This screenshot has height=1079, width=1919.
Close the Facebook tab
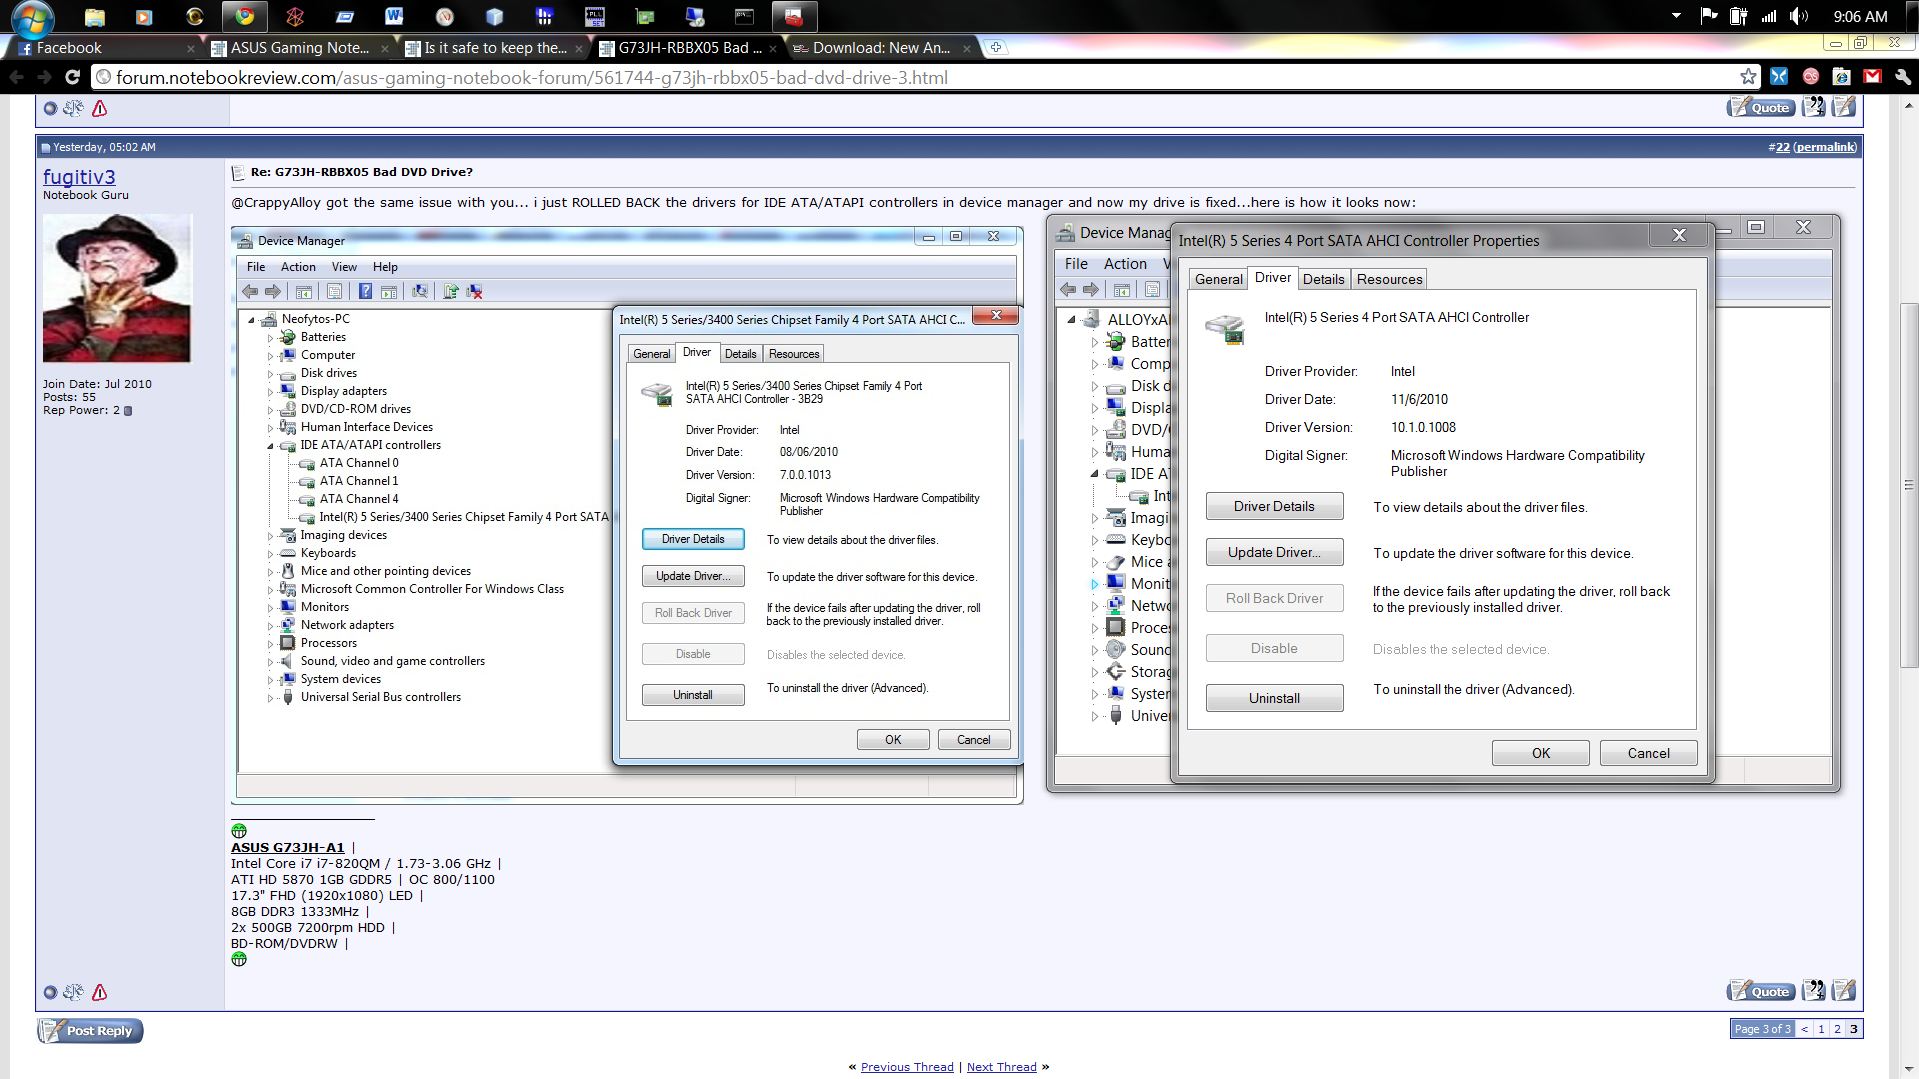pyautogui.click(x=191, y=47)
